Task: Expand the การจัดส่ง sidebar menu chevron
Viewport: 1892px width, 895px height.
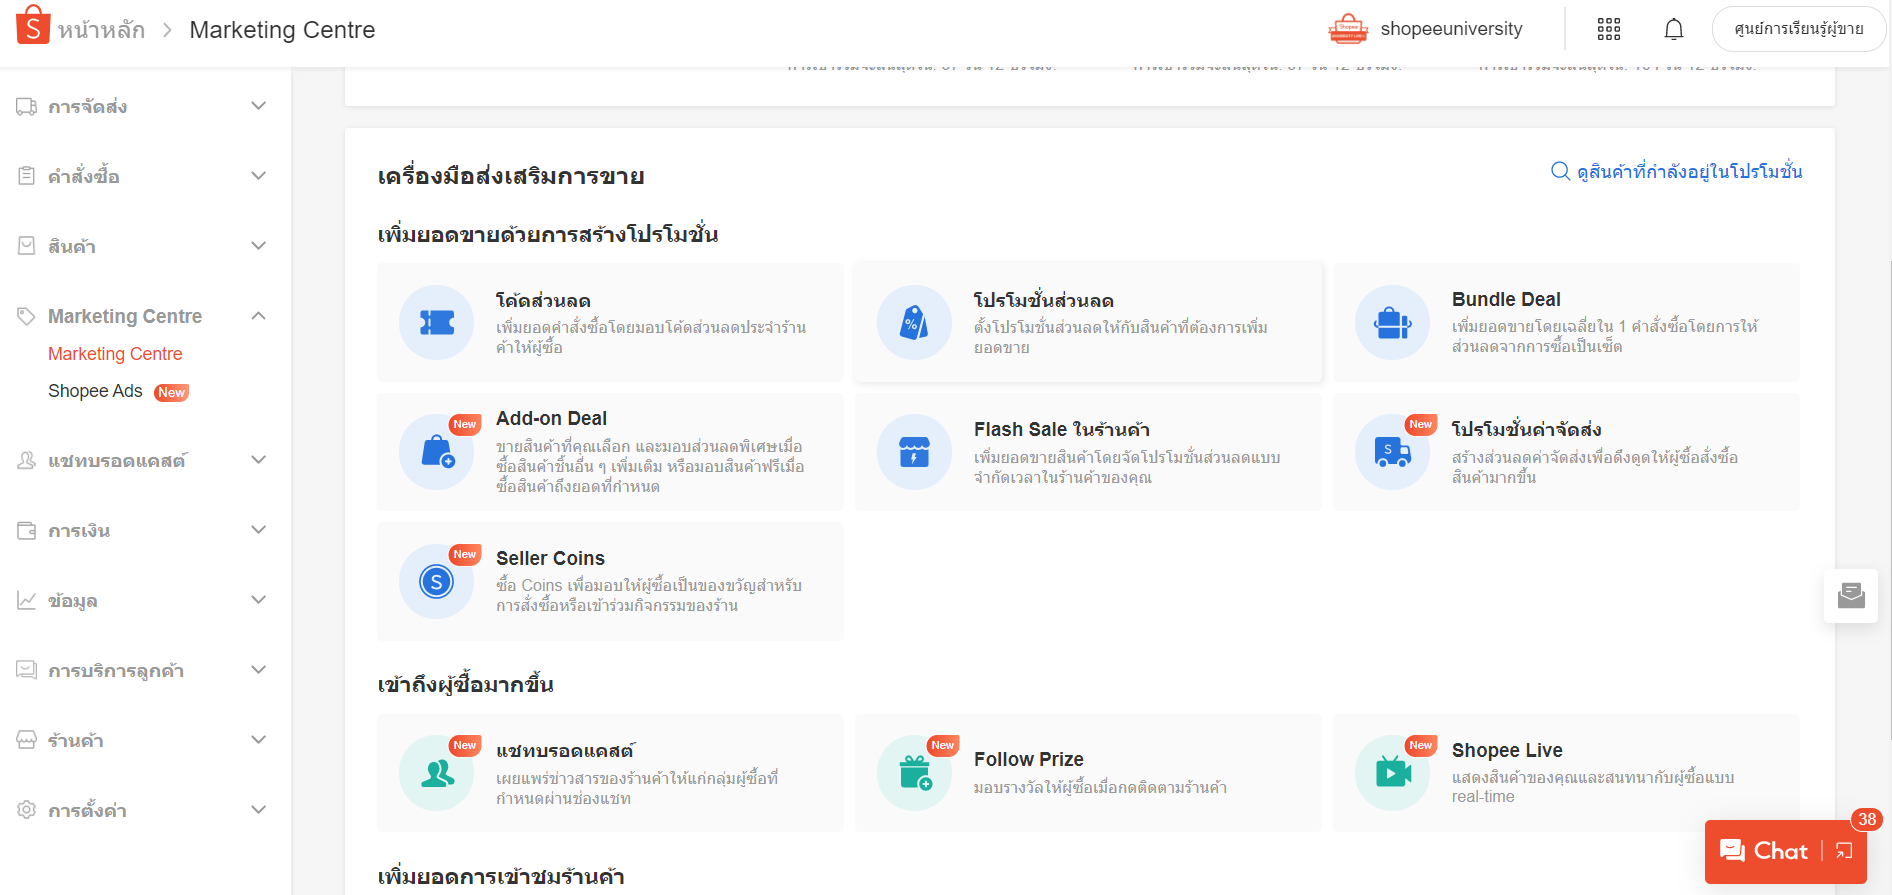Action: [x=259, y=106]
